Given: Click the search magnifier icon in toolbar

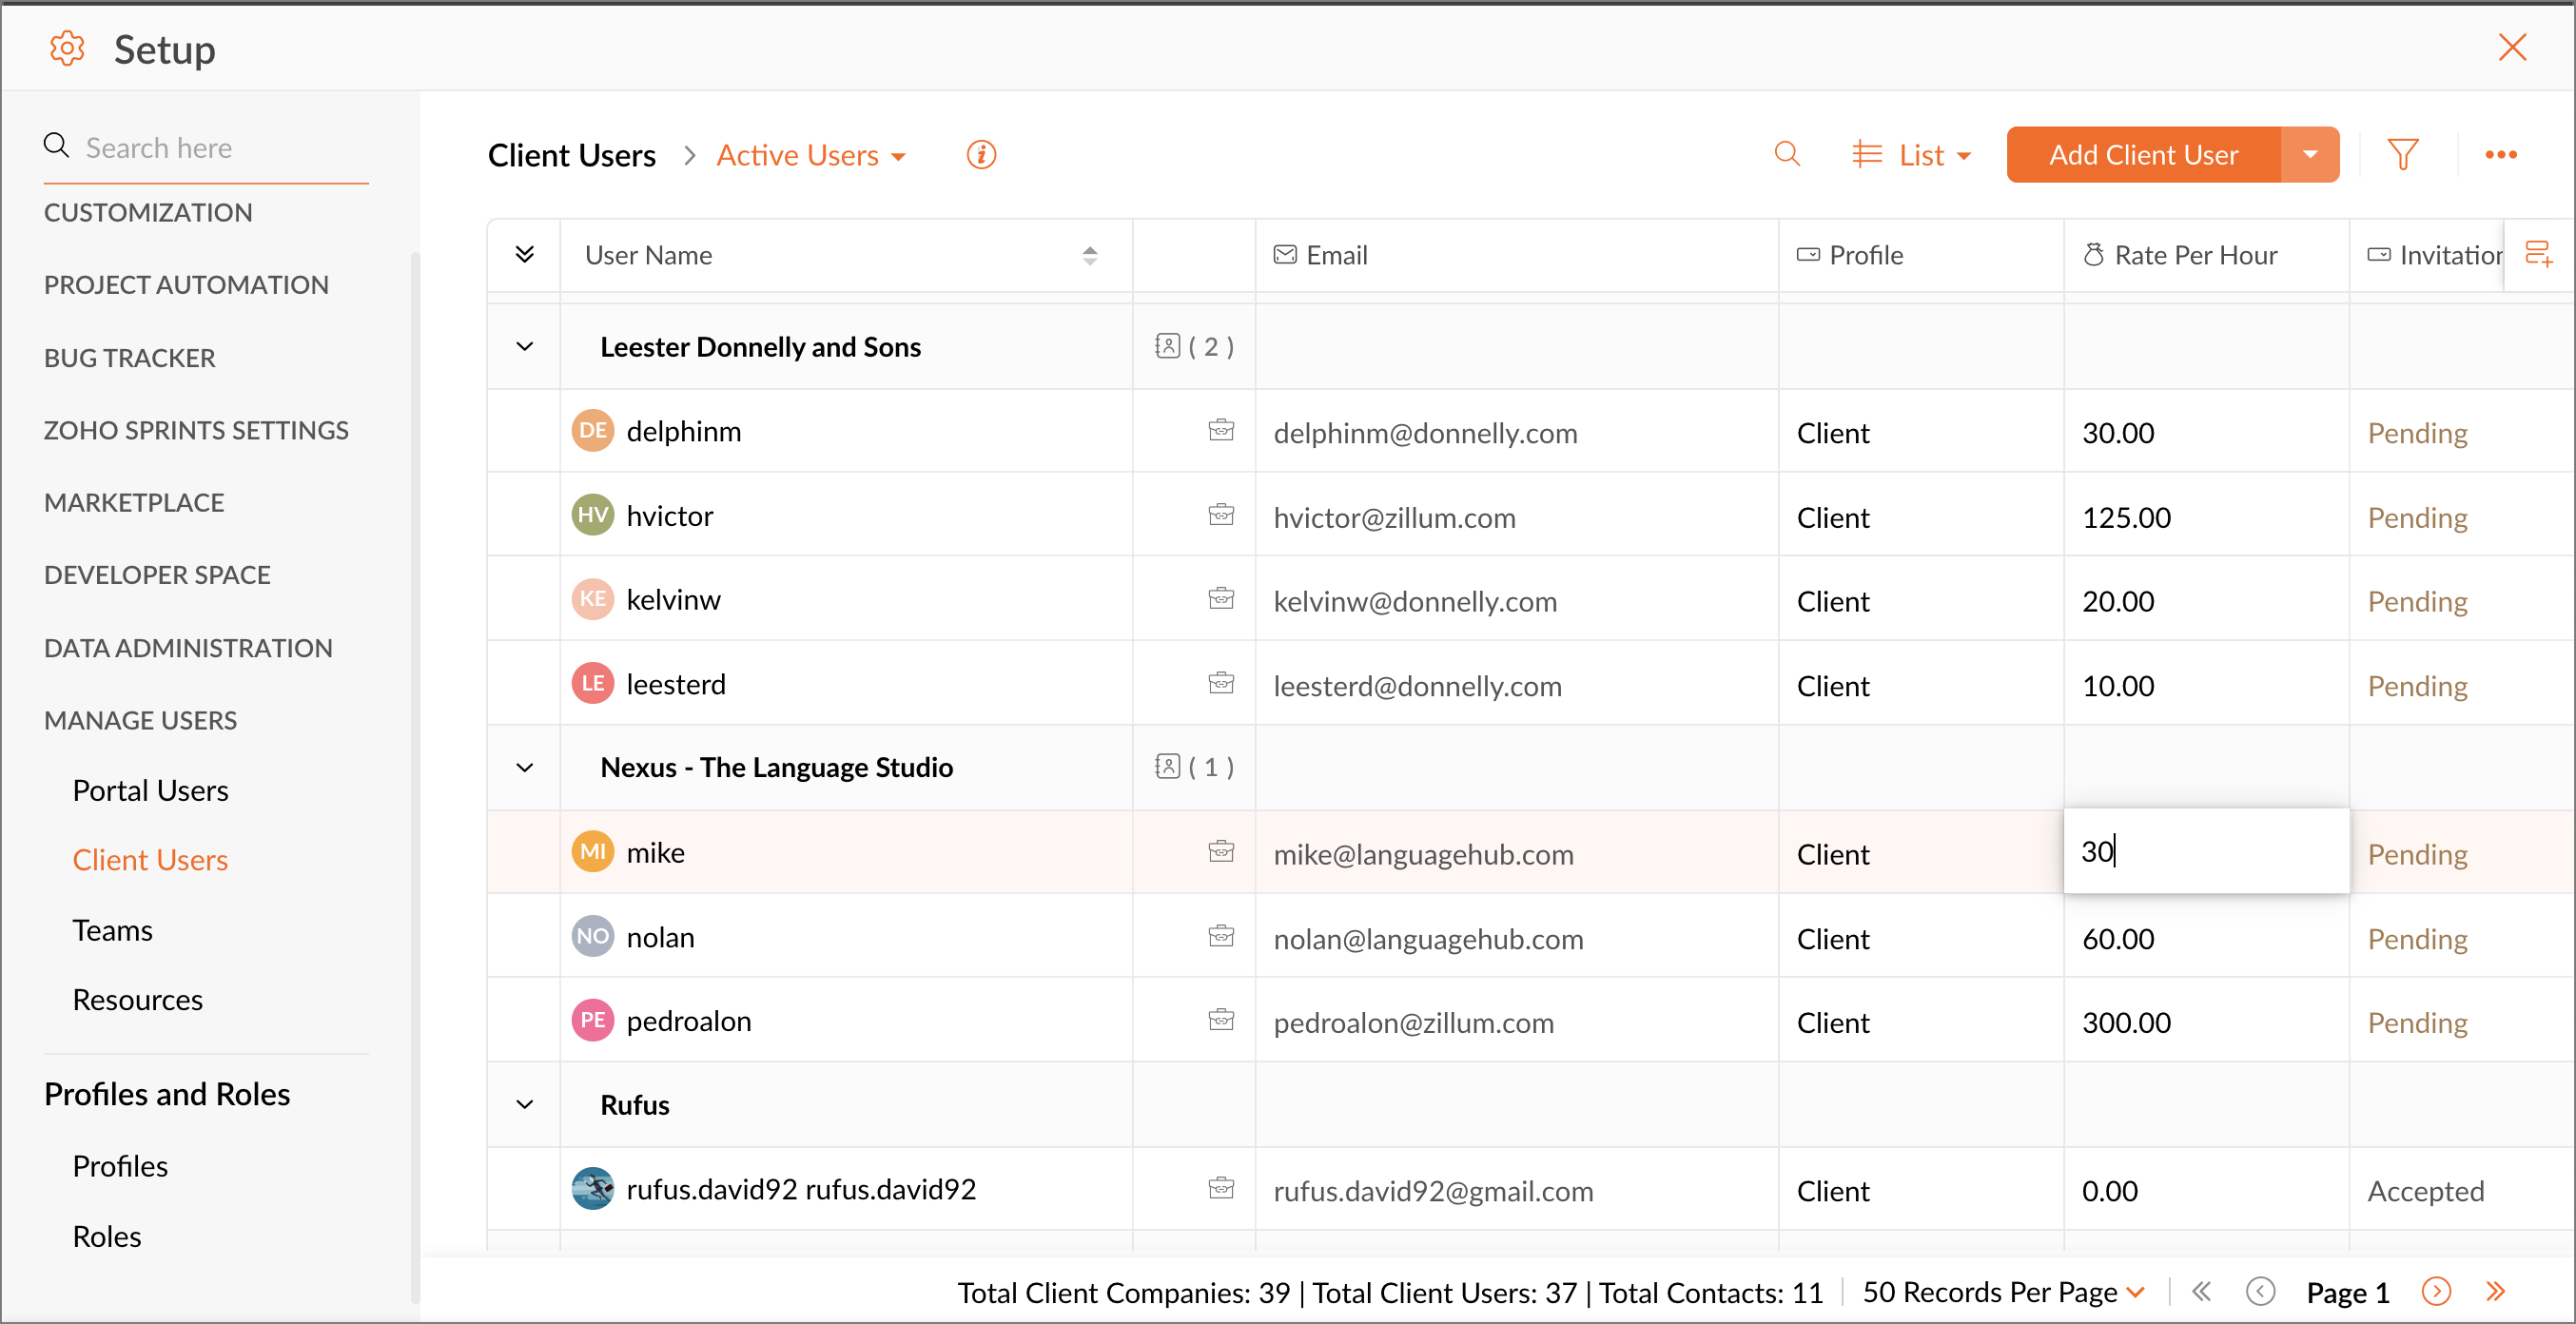Looking at the screenshot, I should (x=1787, y=155).
